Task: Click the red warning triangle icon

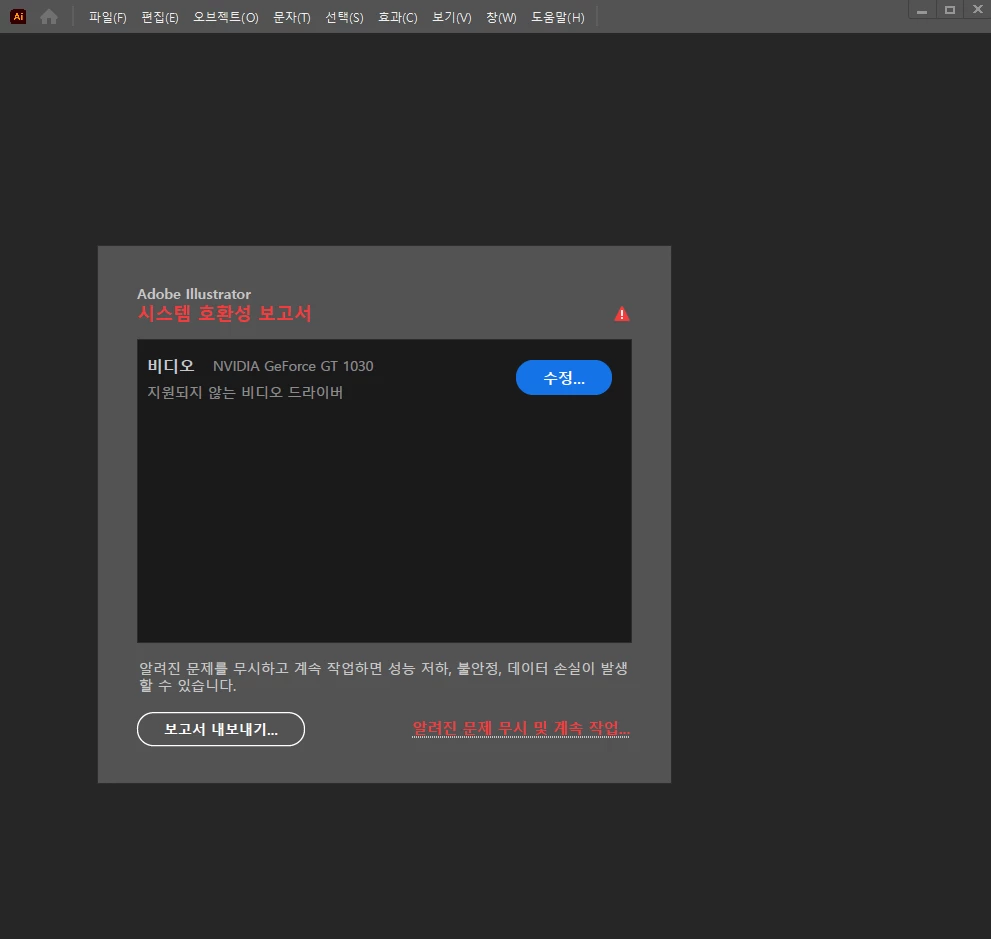Action: click(x=622, y=314)
